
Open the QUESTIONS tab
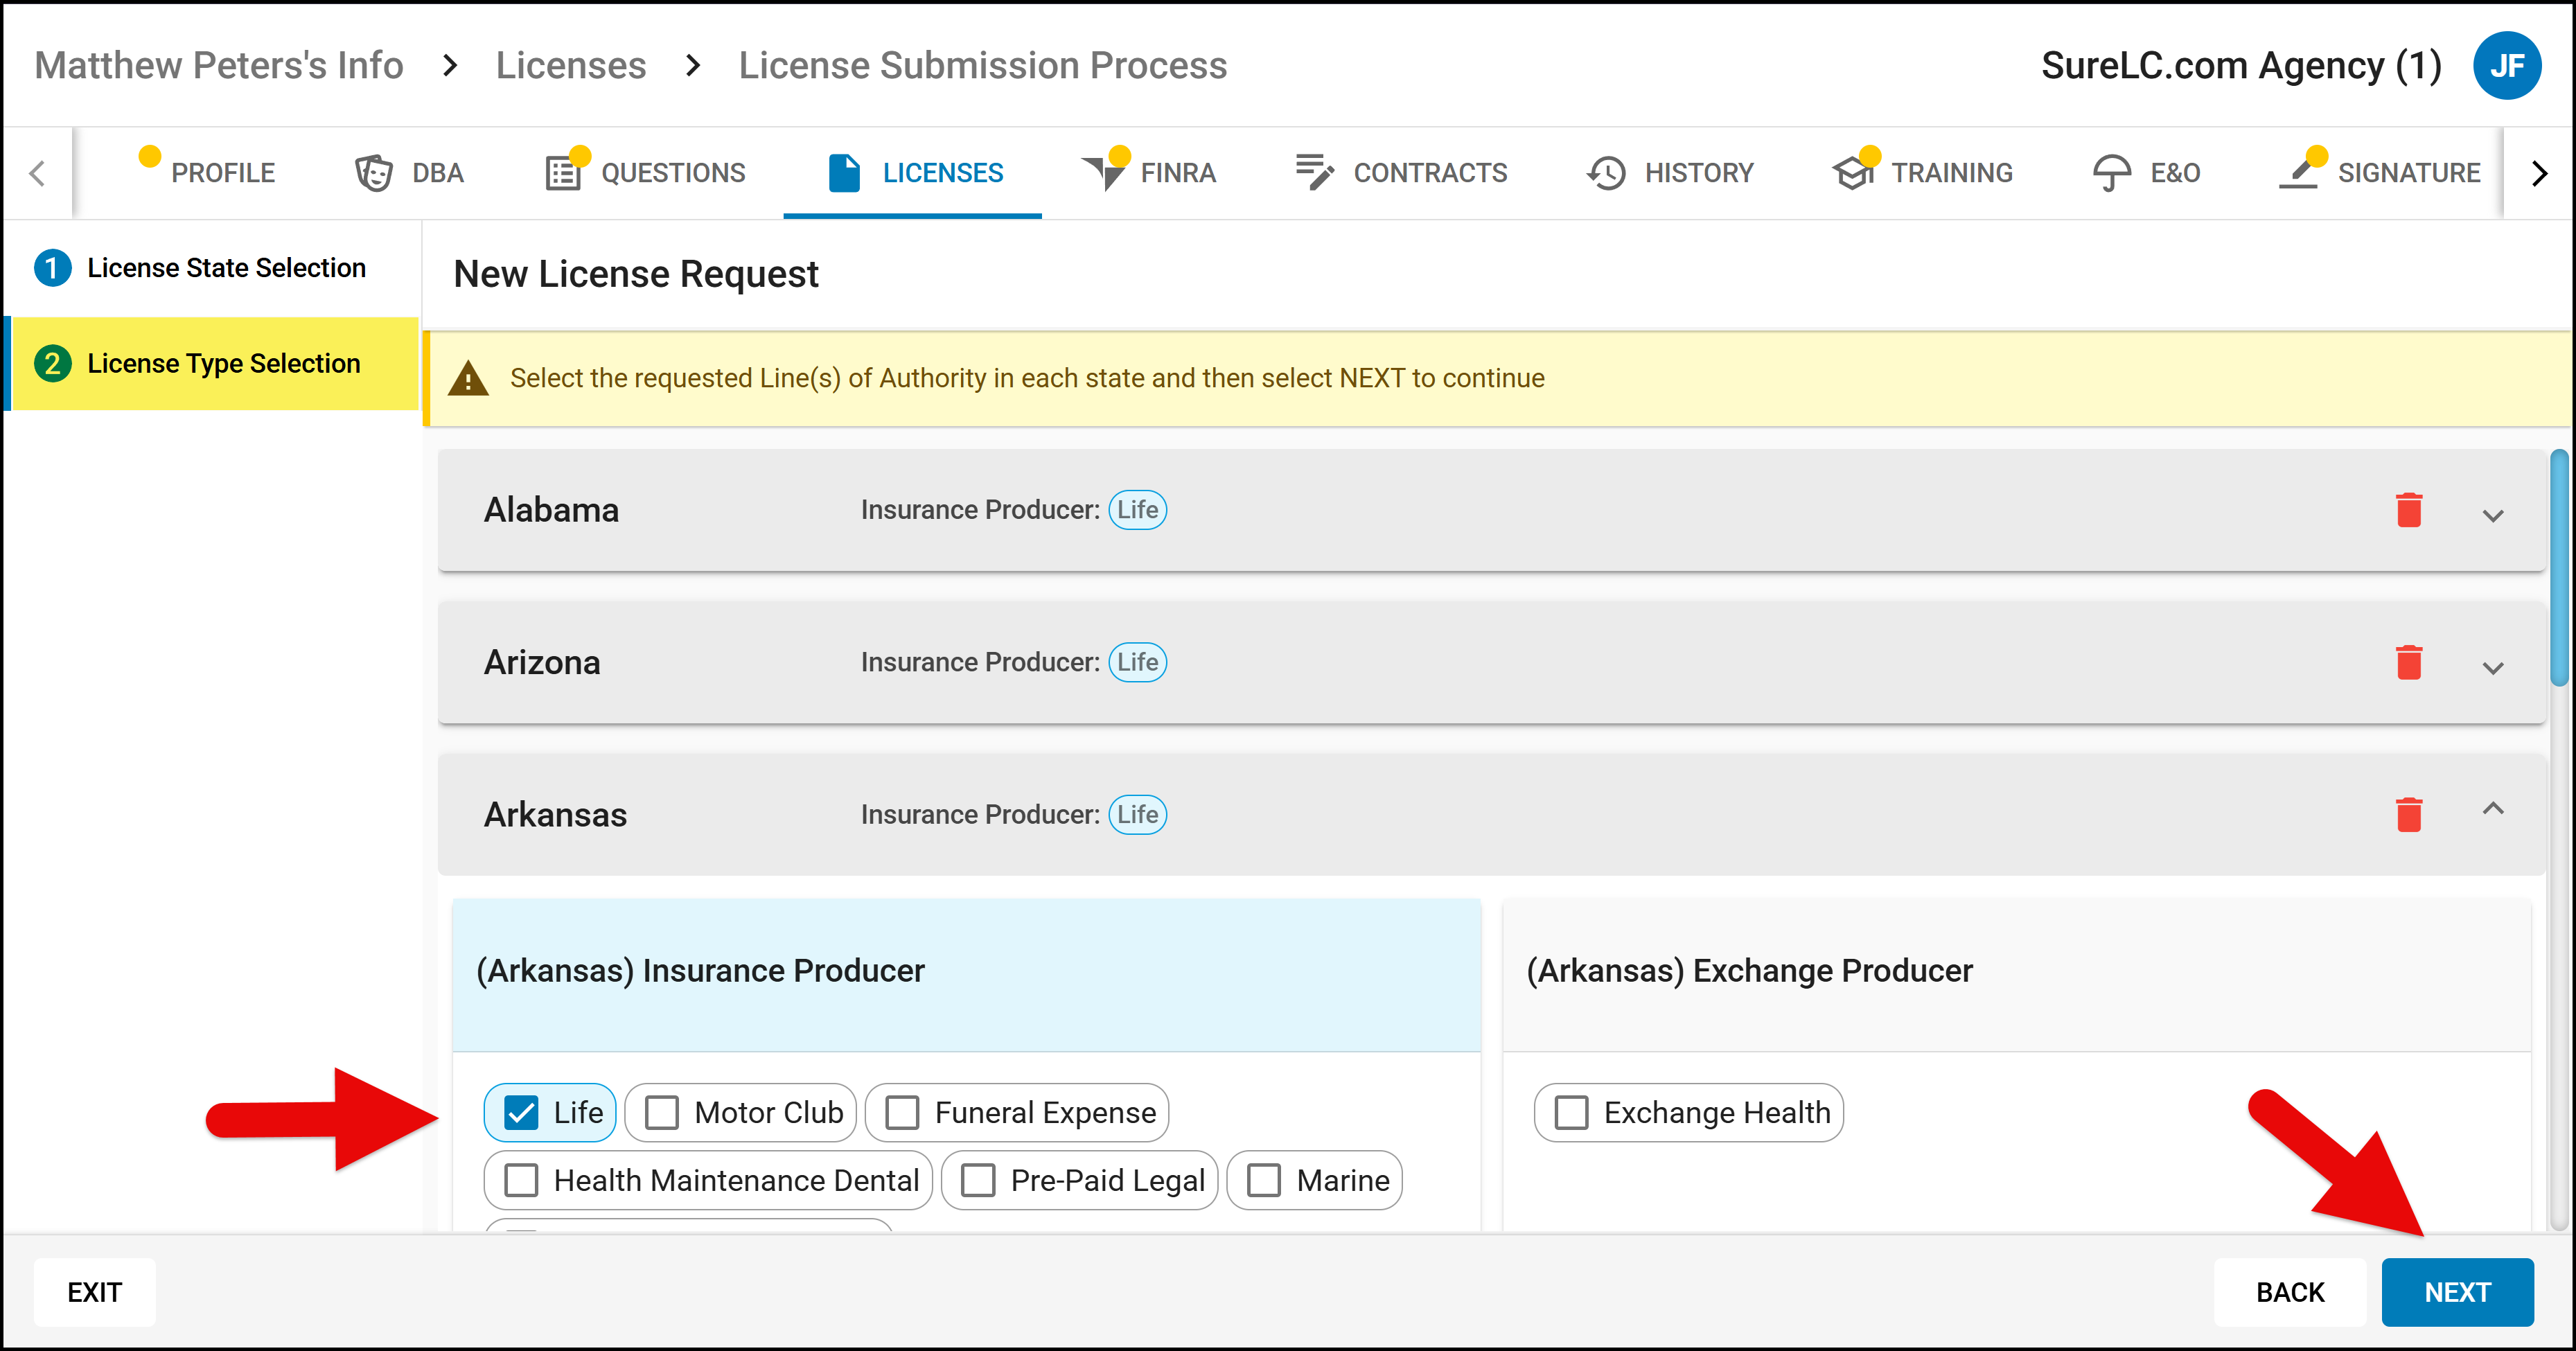click(646, 173)
